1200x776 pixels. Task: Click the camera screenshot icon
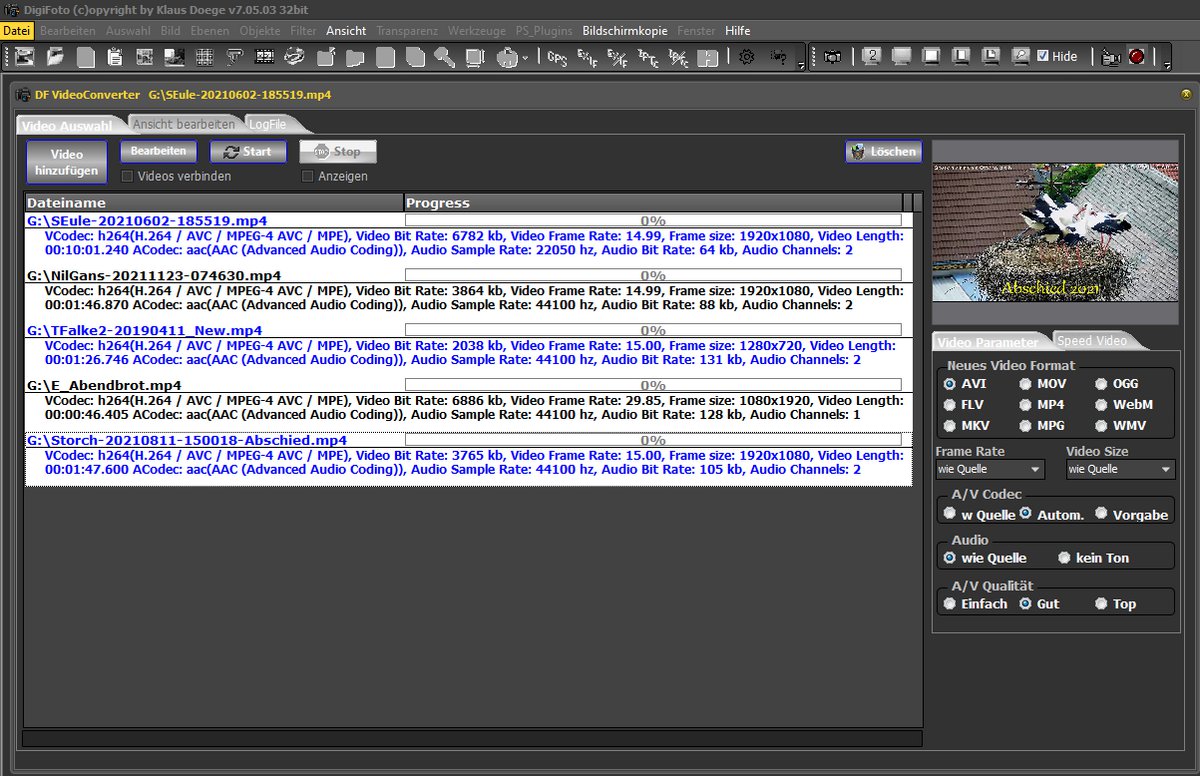pos(832,57)
